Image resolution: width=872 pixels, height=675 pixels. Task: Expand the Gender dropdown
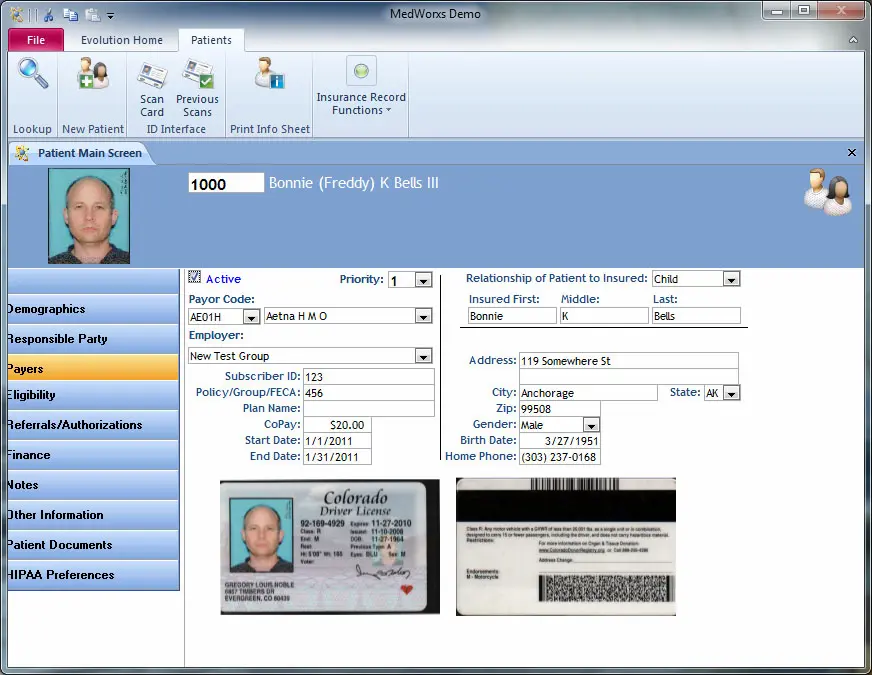pos(590,424)
